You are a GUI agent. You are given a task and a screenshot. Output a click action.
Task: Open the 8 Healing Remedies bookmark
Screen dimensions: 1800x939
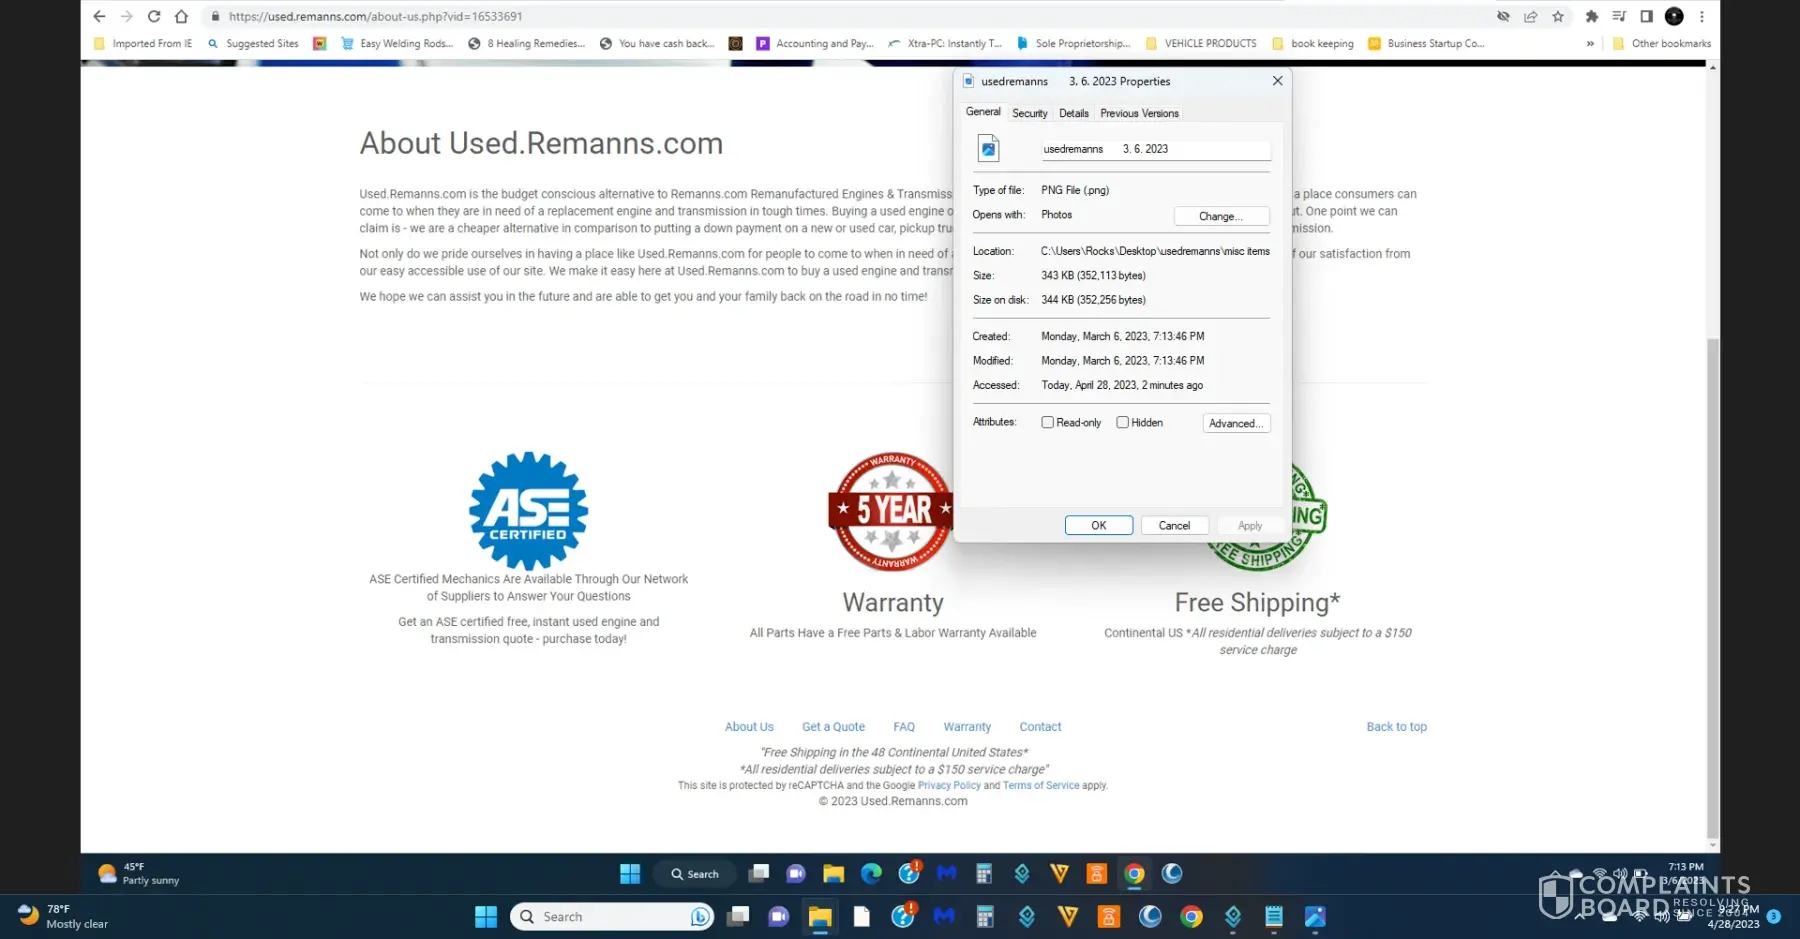click(527, 43)
